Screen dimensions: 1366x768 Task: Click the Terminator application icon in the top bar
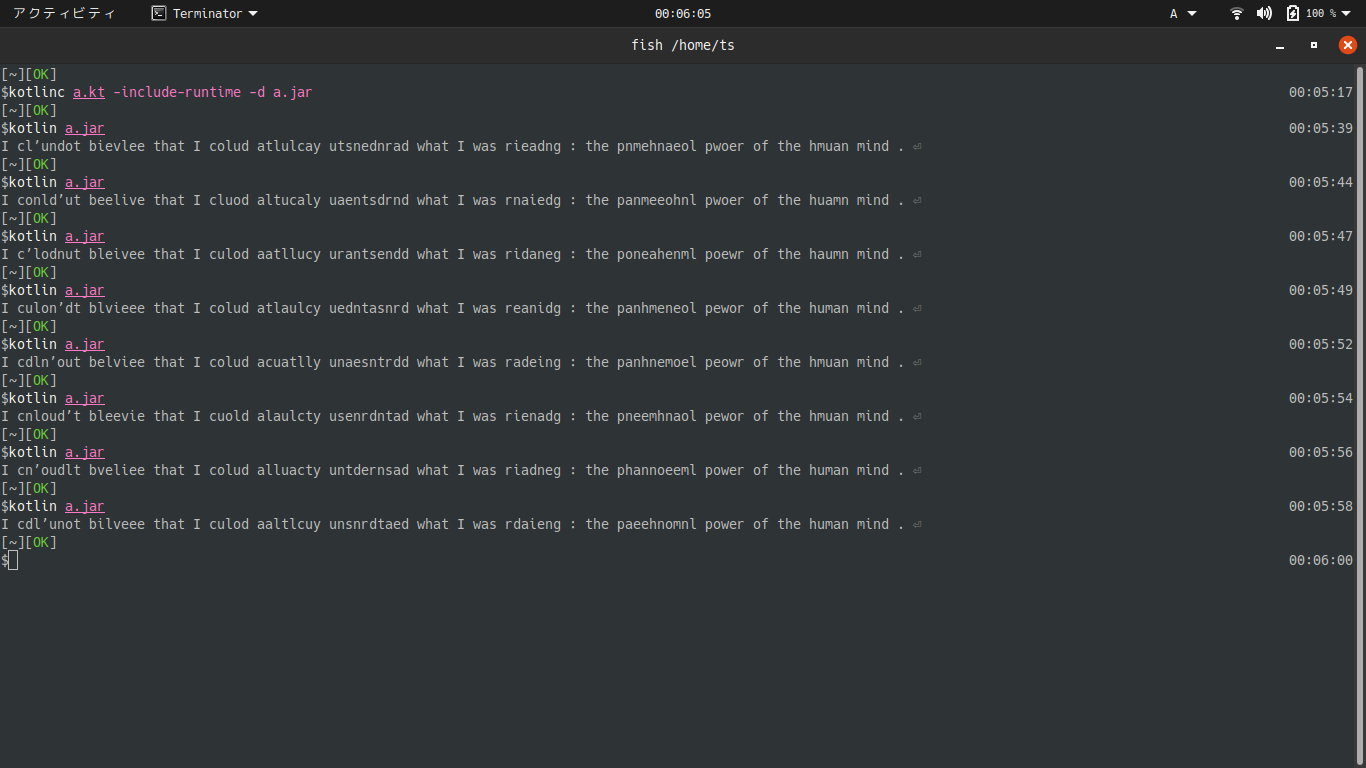click(159, 13)
